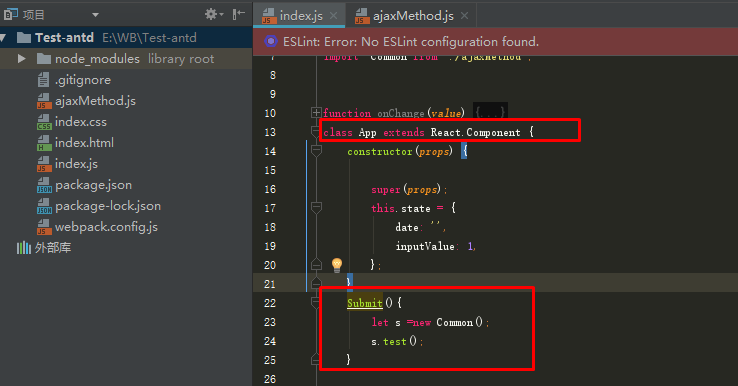Select index.js in the project tree
This screenshot has width=738, height=386.
[76, 164]
